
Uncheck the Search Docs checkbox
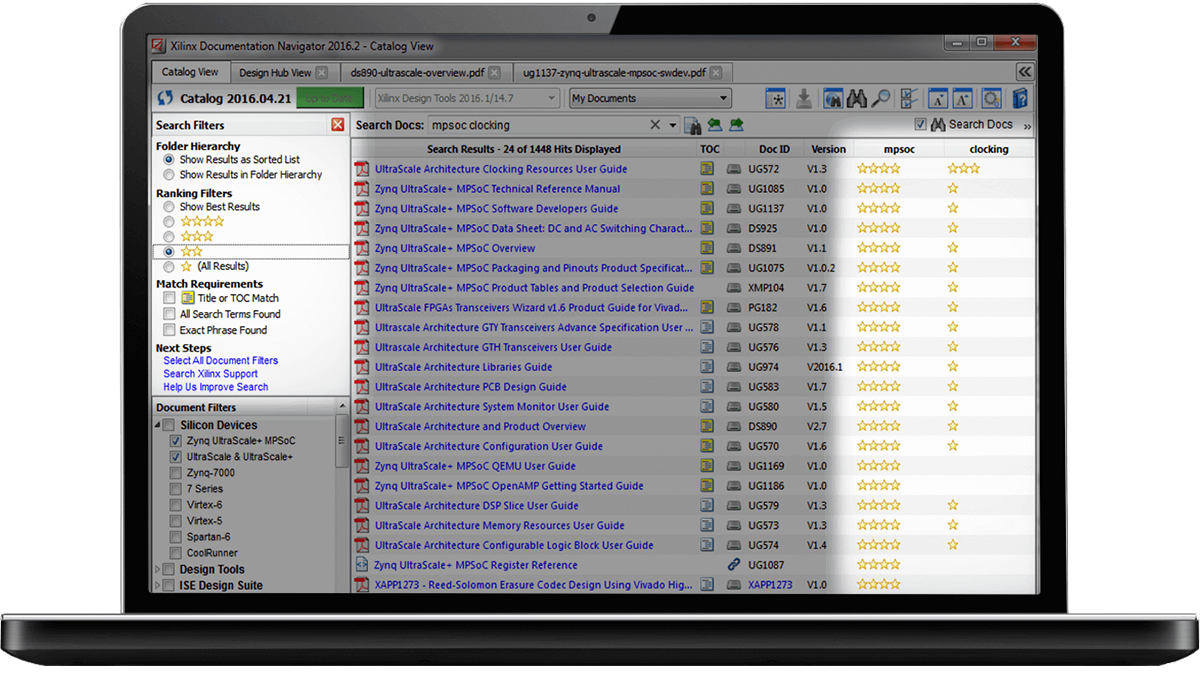pos(920,125)
